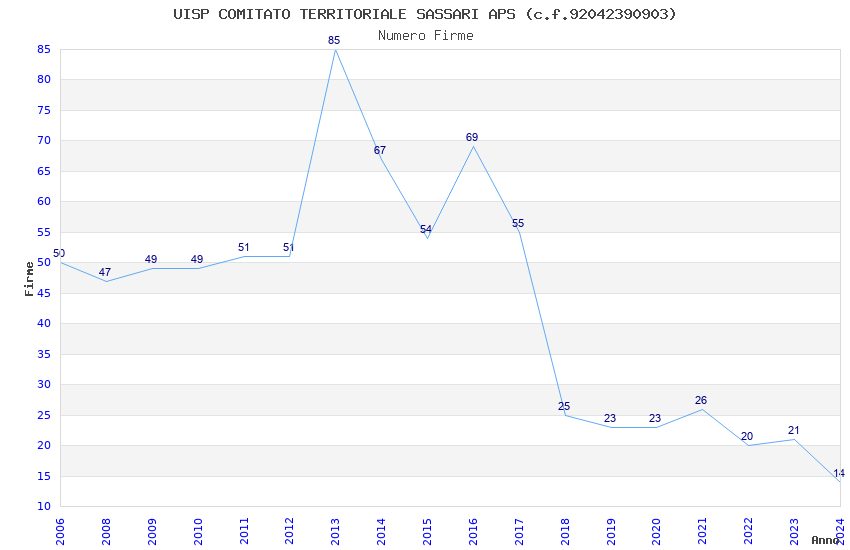Click y-axis tick value 50
Image resolution: width=850 pixels, height=550 pixels.
coord(44,262)
